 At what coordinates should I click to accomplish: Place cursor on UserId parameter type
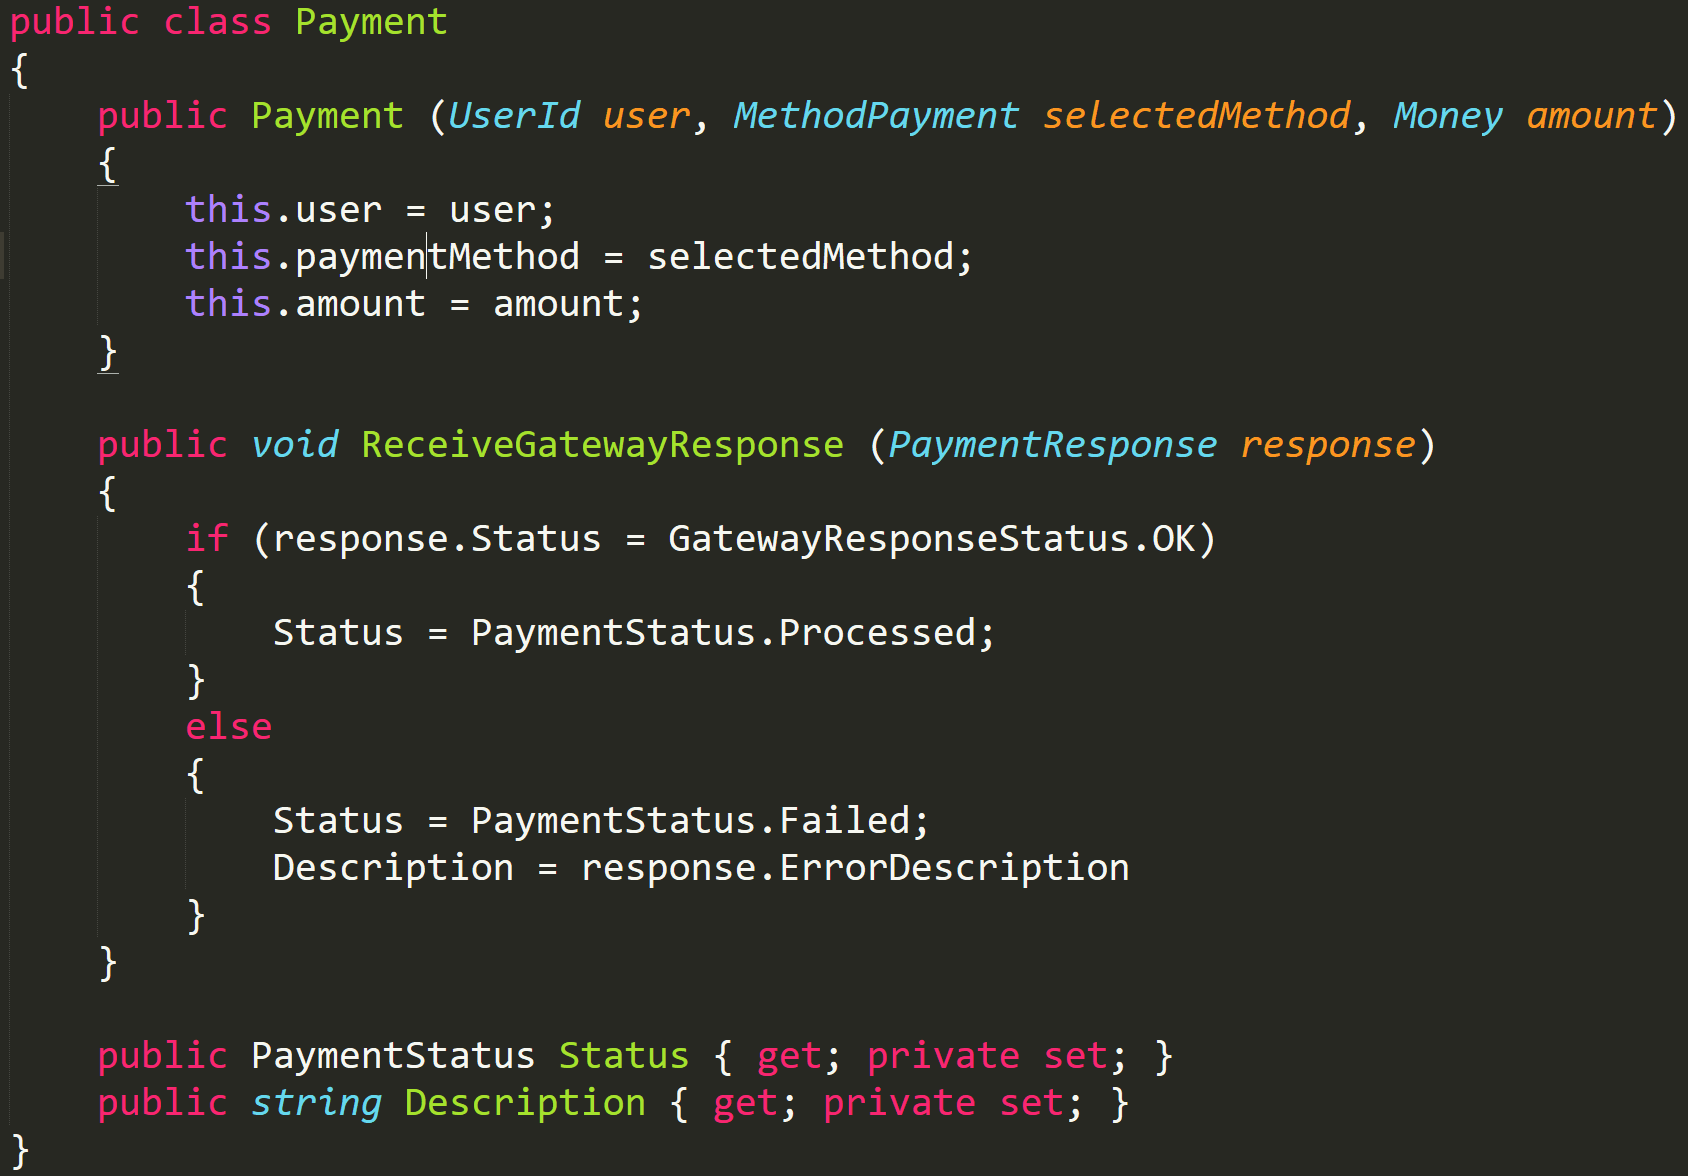pyautogui.click(x=514, y=116)
